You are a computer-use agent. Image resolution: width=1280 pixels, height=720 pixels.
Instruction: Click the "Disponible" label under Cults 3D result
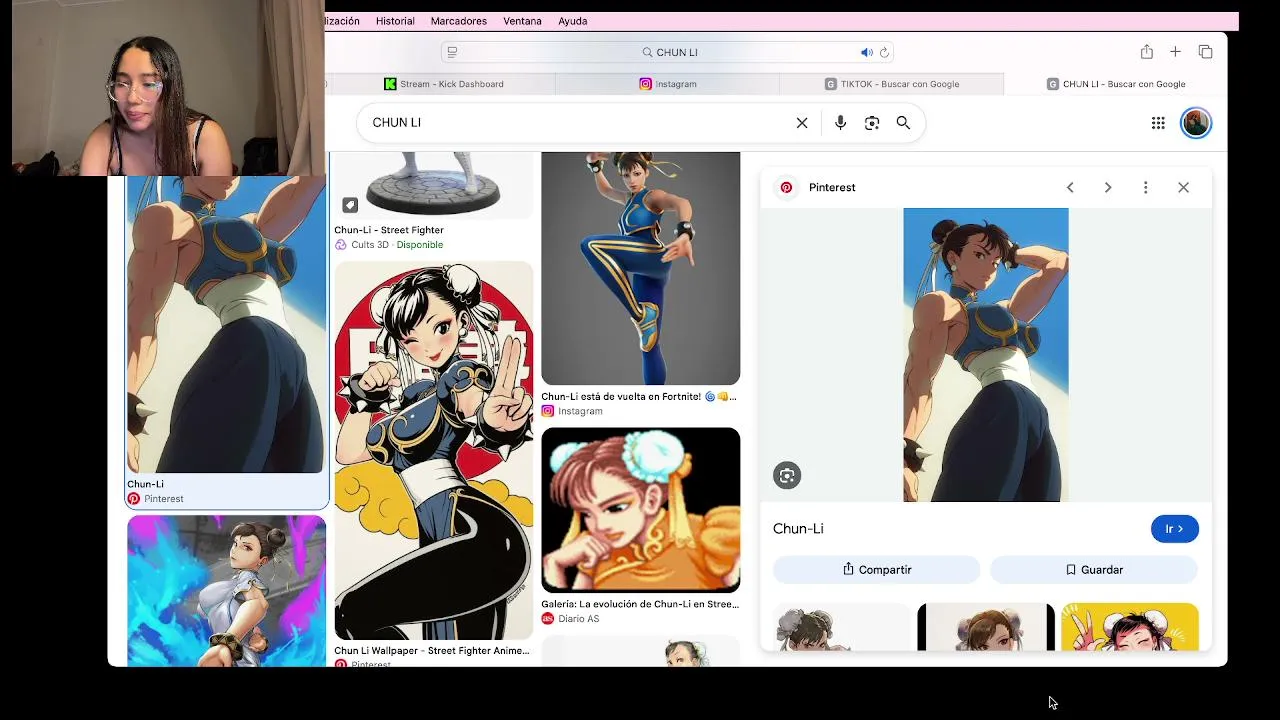click(420, 245)
